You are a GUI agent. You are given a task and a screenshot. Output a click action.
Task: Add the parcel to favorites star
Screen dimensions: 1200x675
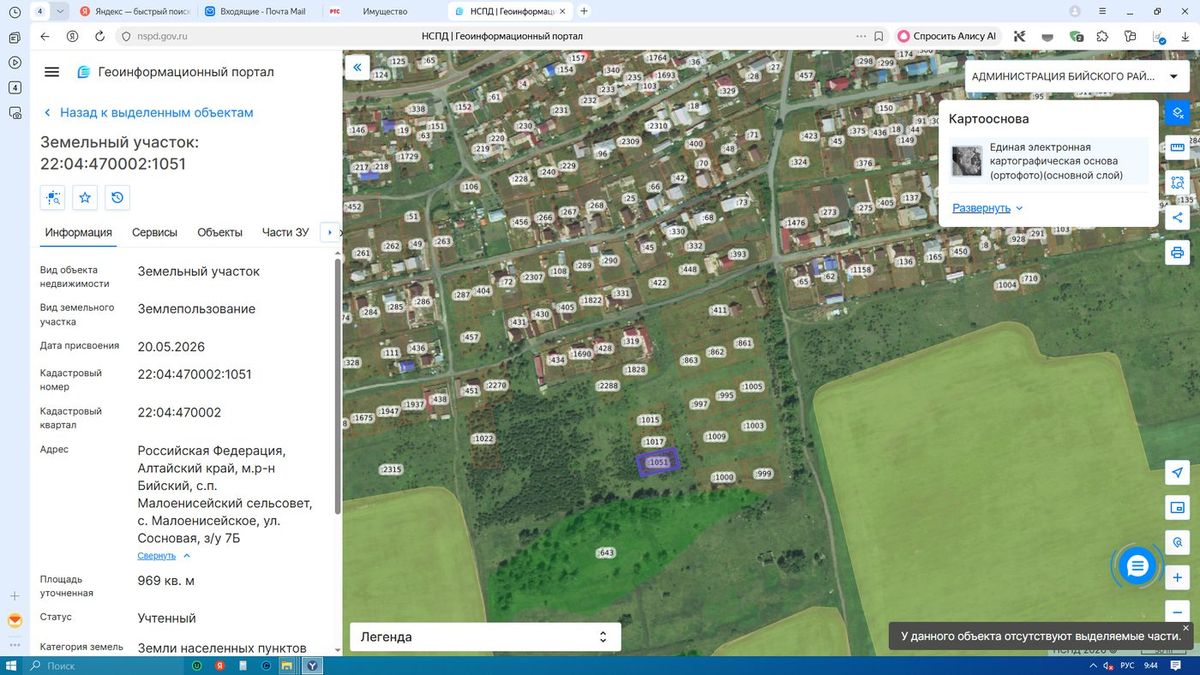(85, 198)
